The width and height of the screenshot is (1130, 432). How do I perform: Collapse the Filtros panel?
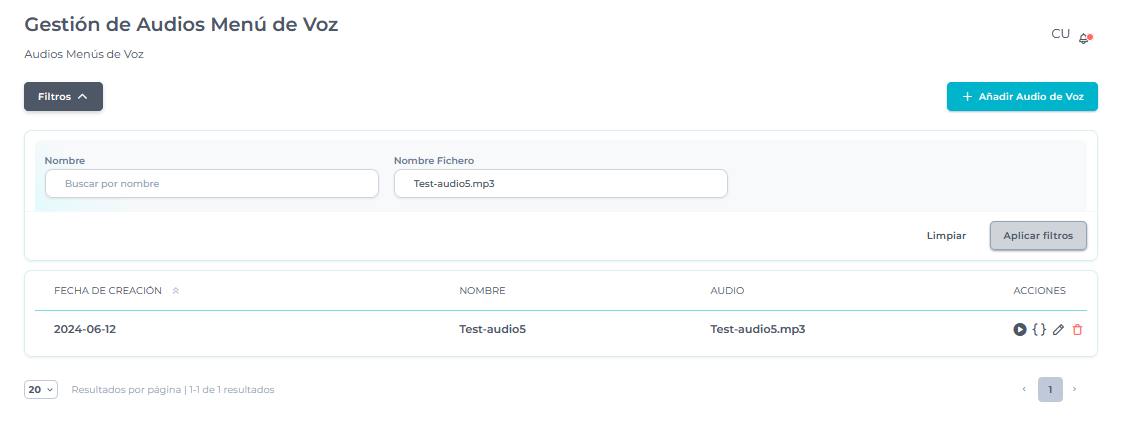click(63, 97)
